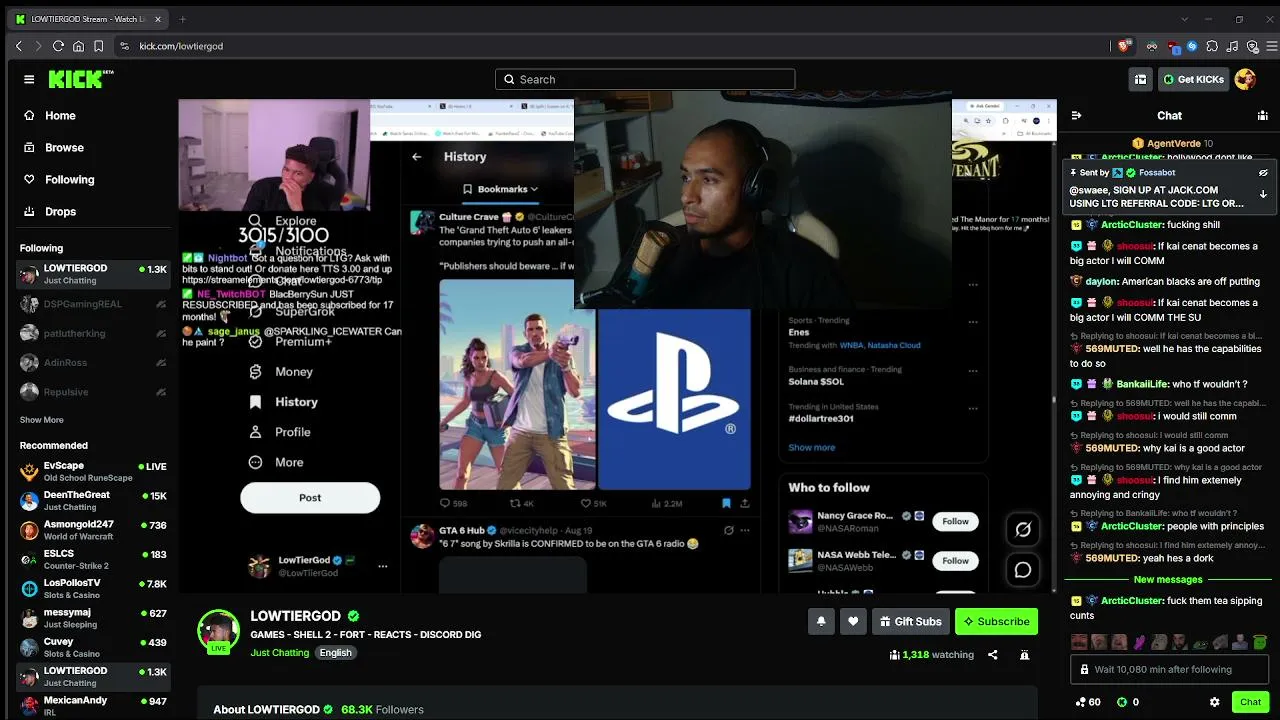Click the green Subscribe button

tap(996, 621)
